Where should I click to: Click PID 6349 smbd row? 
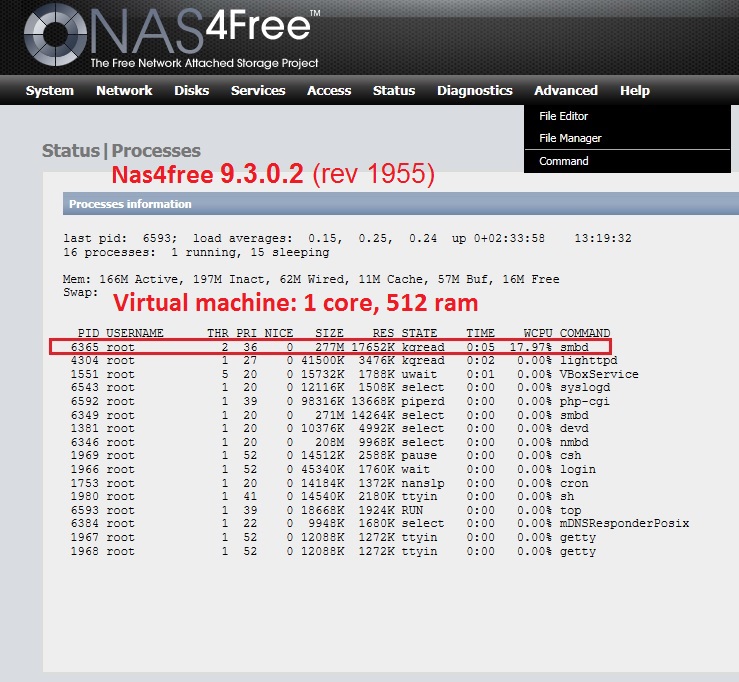329,415
